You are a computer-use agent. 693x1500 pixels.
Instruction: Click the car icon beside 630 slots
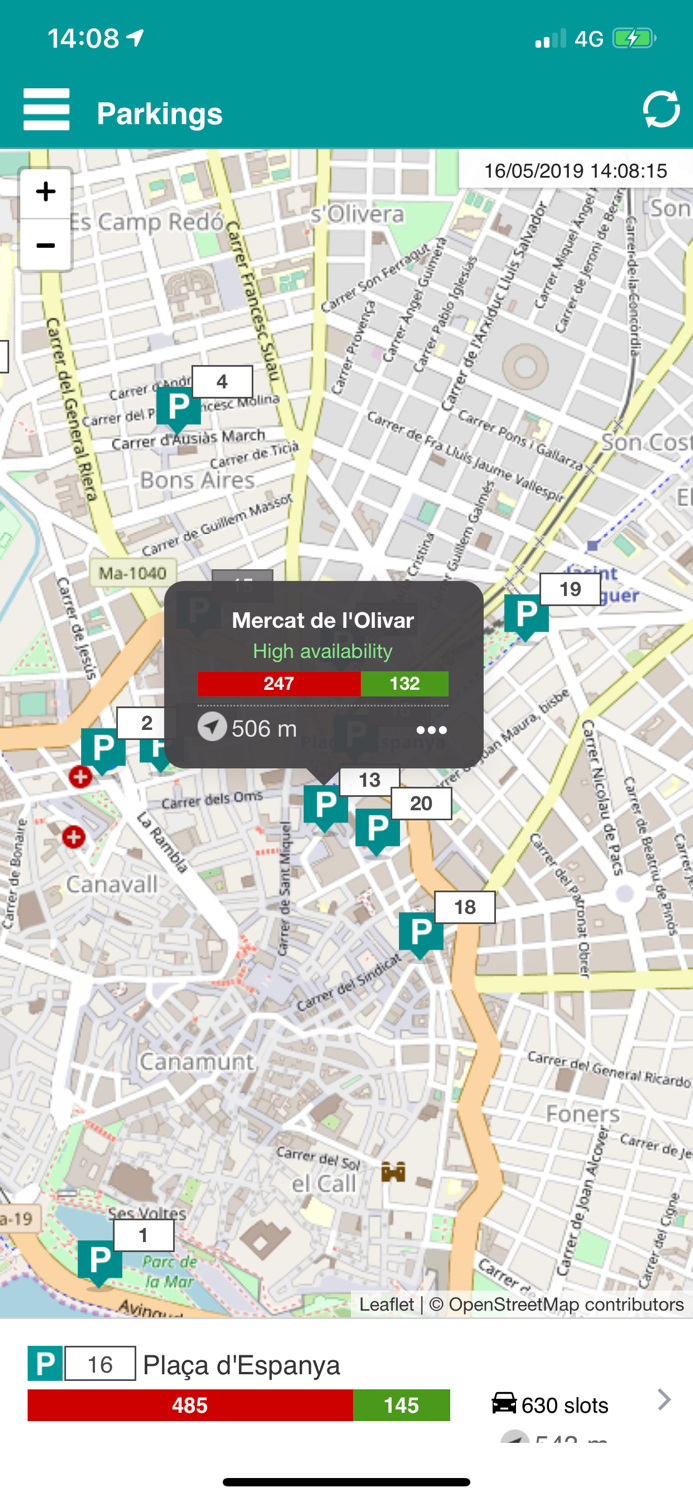coord(504,1404)
